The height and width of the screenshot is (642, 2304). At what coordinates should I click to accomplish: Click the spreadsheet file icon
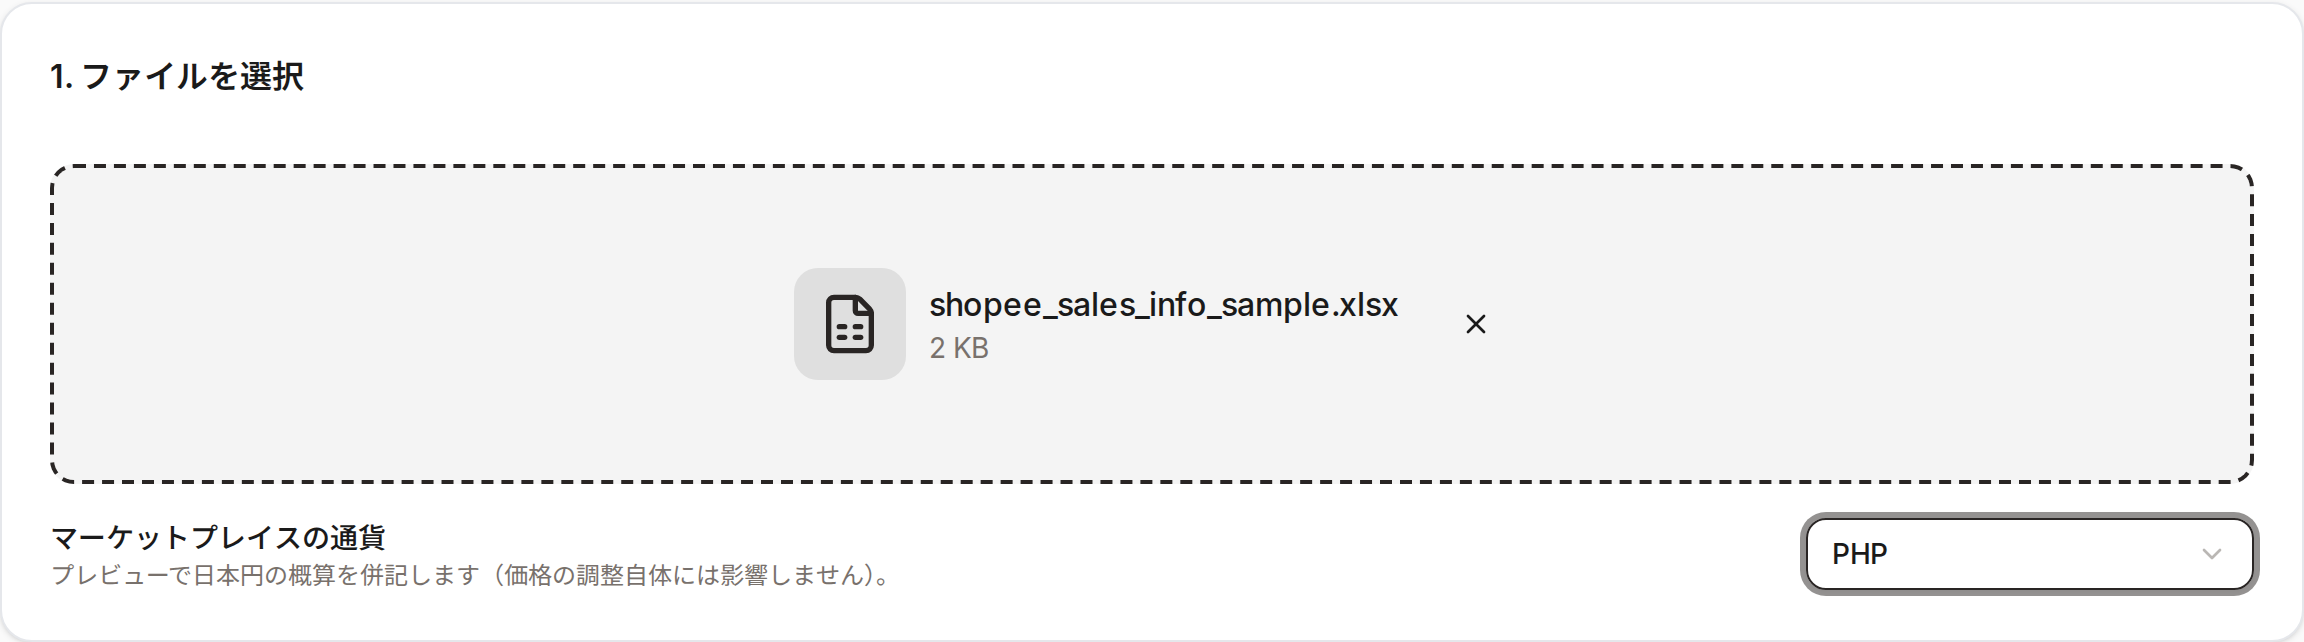[x=850, y=324]
